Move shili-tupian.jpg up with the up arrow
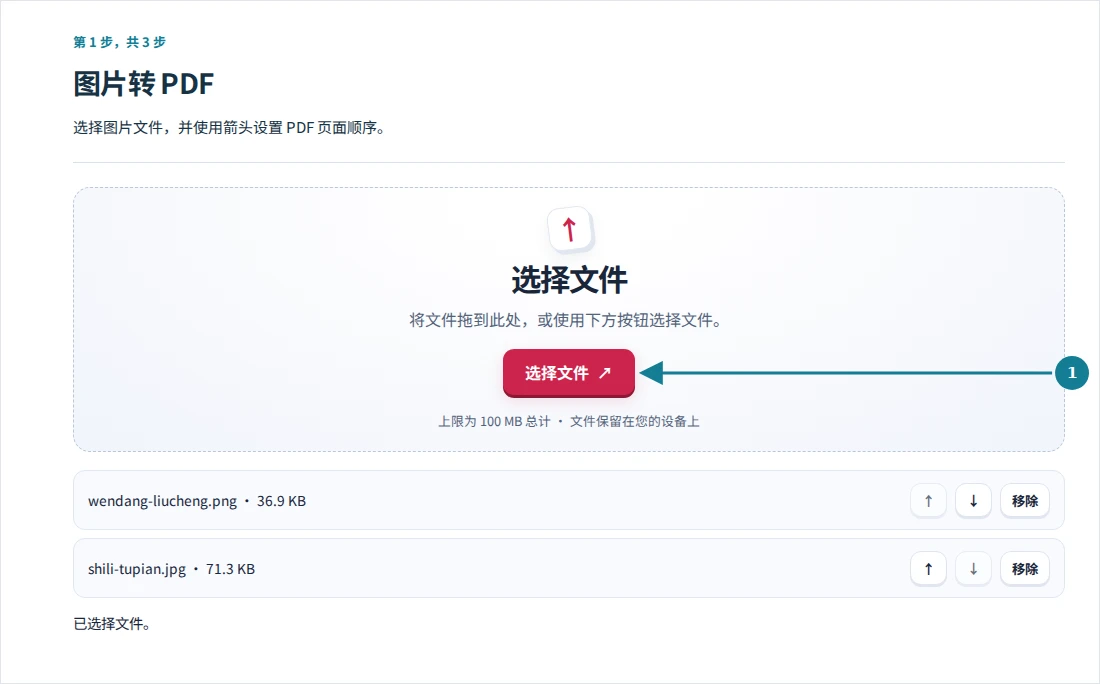The width and height of the screenshot is (1100, 684). tap(928, 569)
